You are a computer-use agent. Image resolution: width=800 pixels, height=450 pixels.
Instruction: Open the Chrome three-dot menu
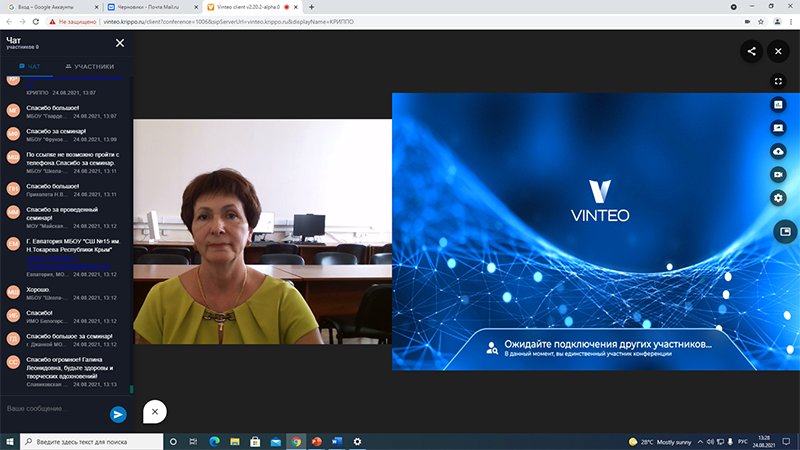click(x=791, y=22)
